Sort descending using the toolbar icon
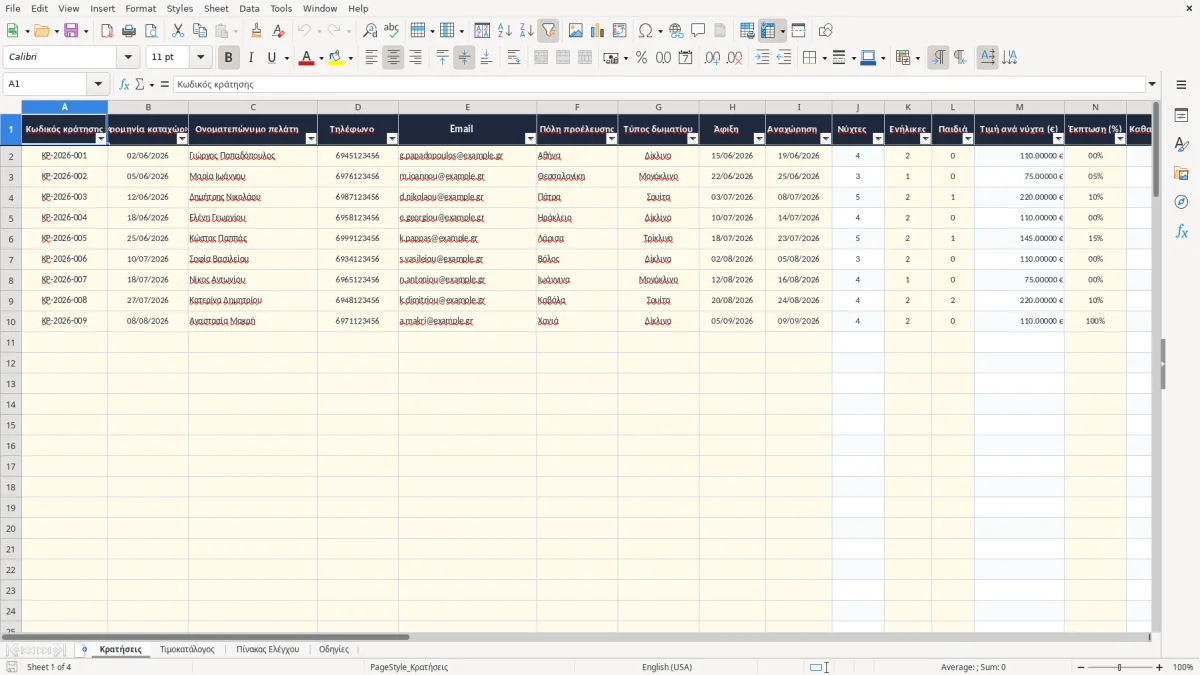Image resolution: width=1200 pixels, height=675 pixels. point(526,31)
